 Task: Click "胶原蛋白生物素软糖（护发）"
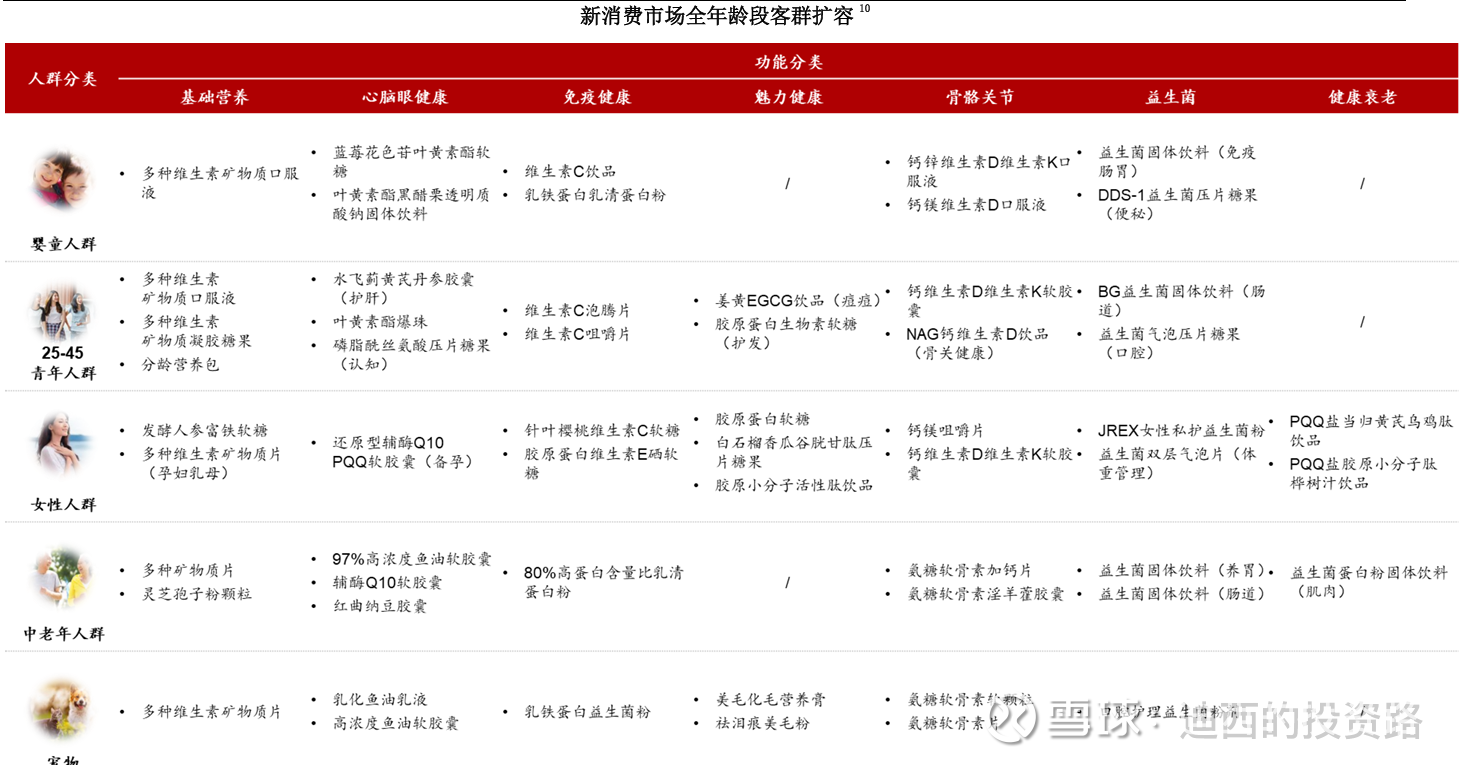point(785,334)
